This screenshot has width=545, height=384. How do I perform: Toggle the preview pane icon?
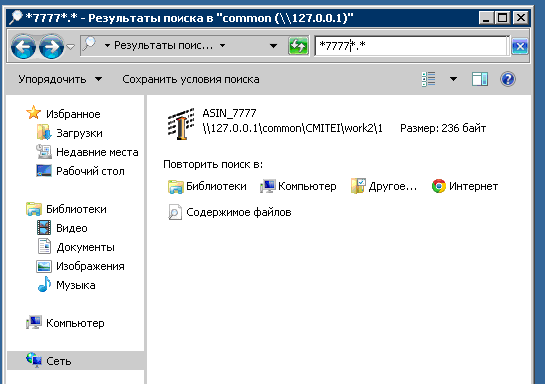[480, 79]
